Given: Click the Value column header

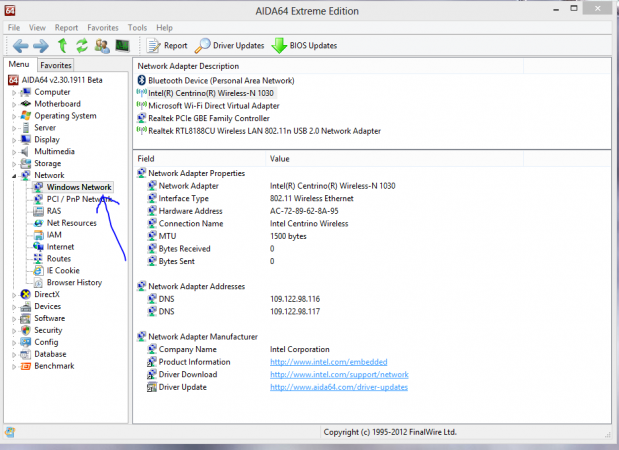Looking at the screenshot, I should pos(394,159).
